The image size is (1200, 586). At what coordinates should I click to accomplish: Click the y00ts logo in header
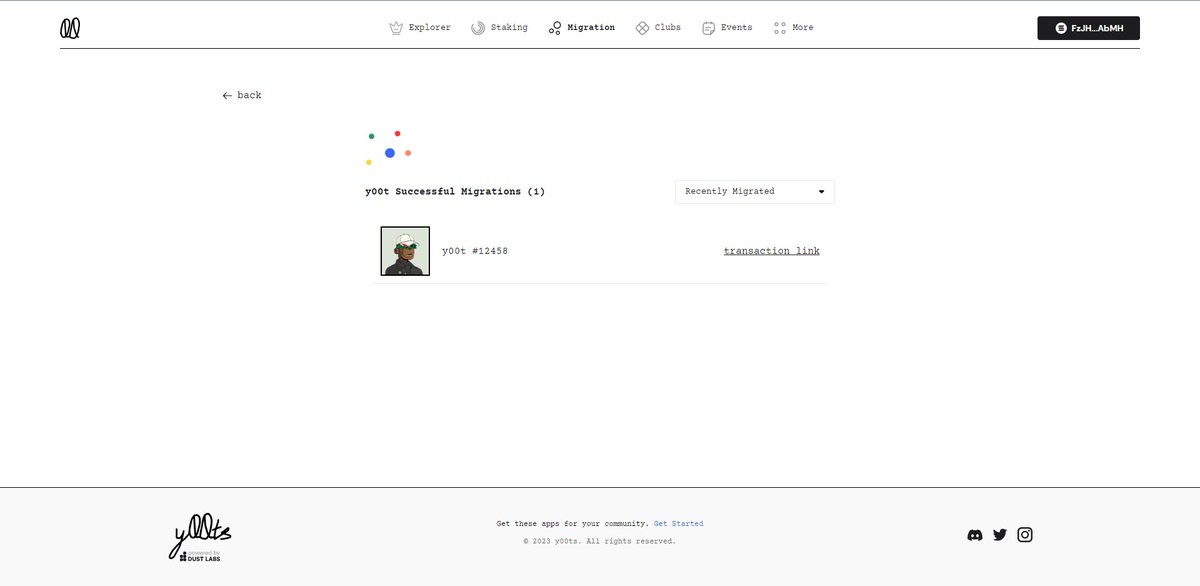point(70,28)
